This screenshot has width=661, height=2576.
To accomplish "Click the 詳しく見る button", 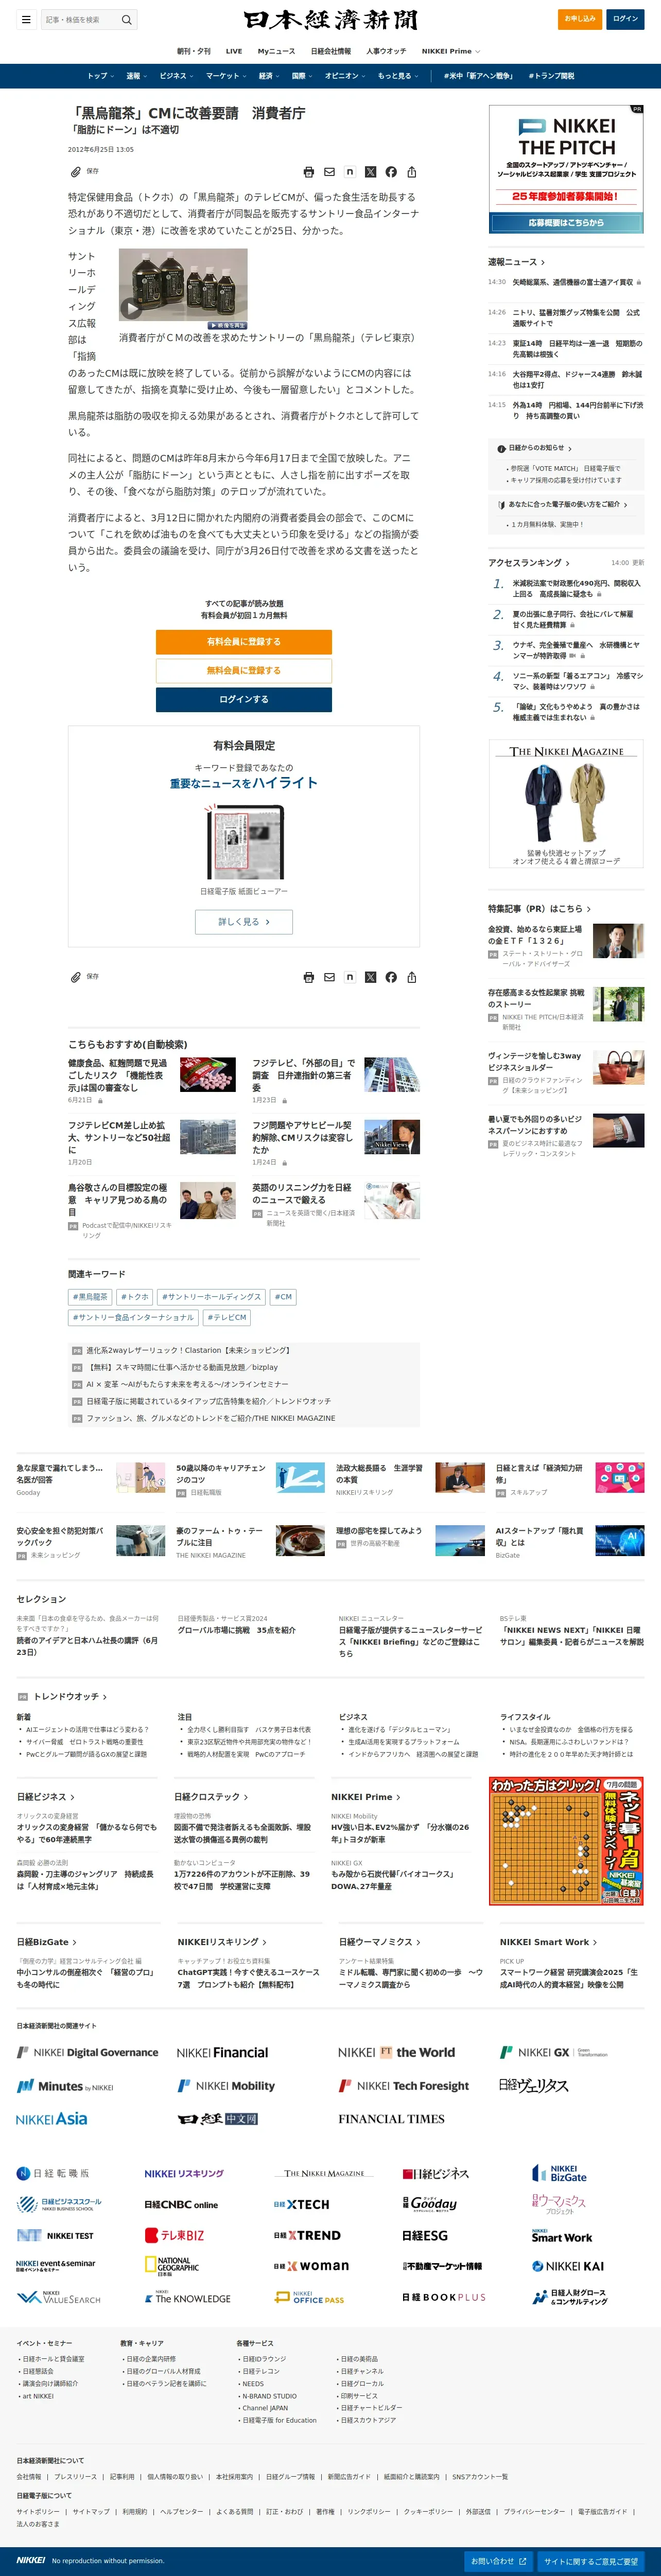I will click(244, 922).
